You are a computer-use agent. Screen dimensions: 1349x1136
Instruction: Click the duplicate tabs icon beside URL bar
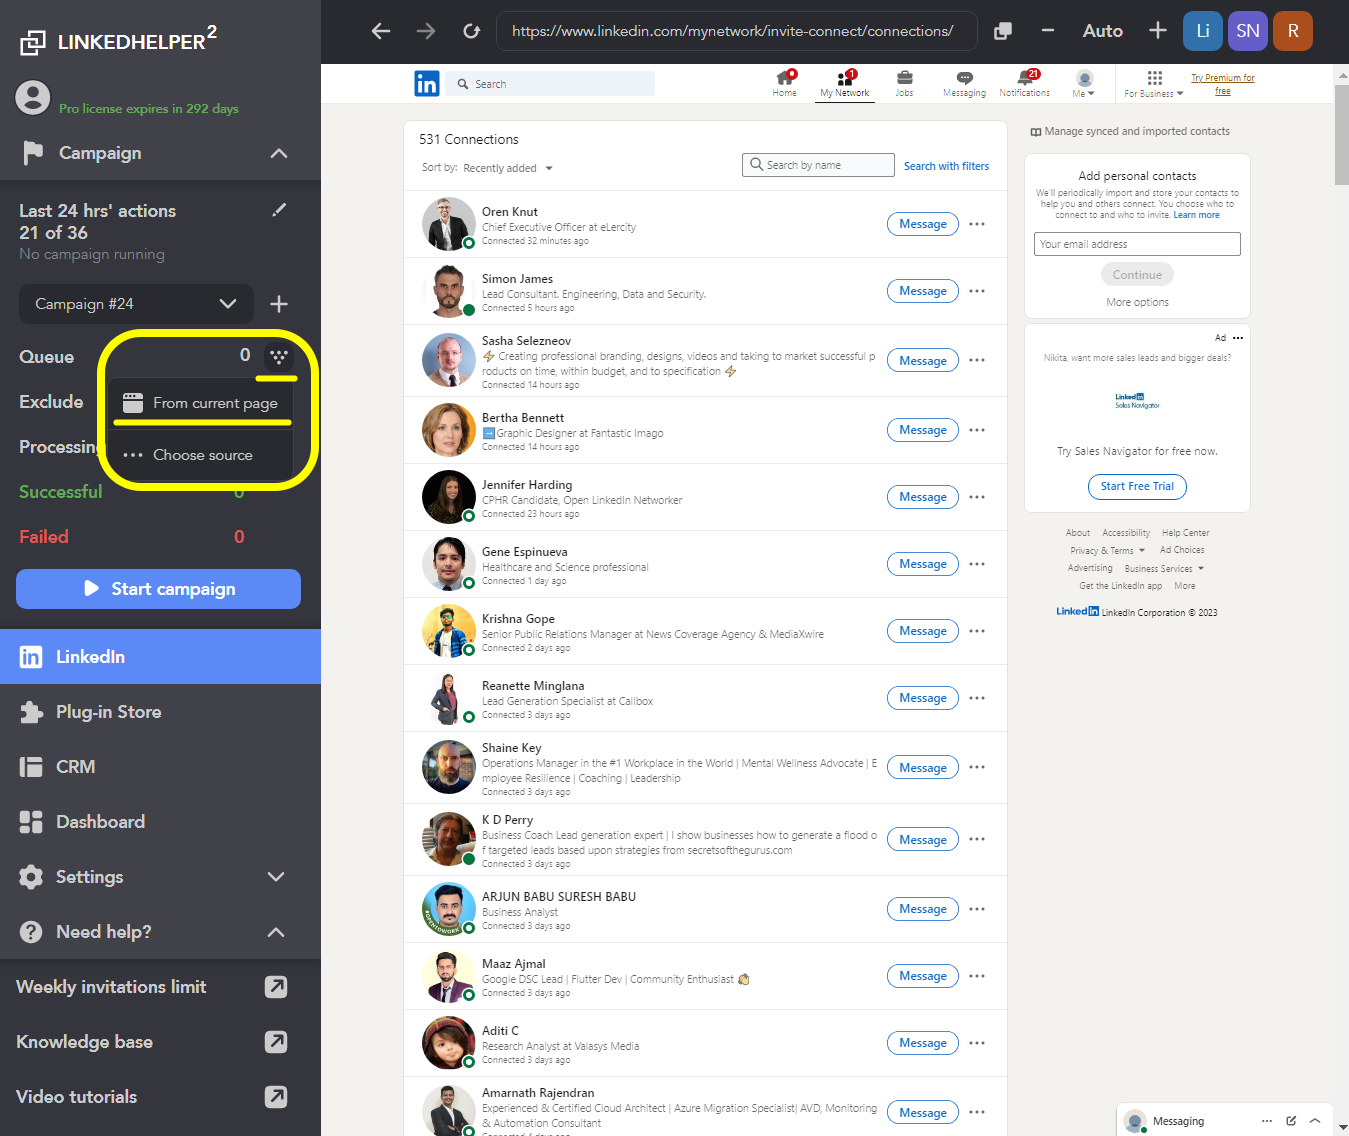pos(1003,31)
